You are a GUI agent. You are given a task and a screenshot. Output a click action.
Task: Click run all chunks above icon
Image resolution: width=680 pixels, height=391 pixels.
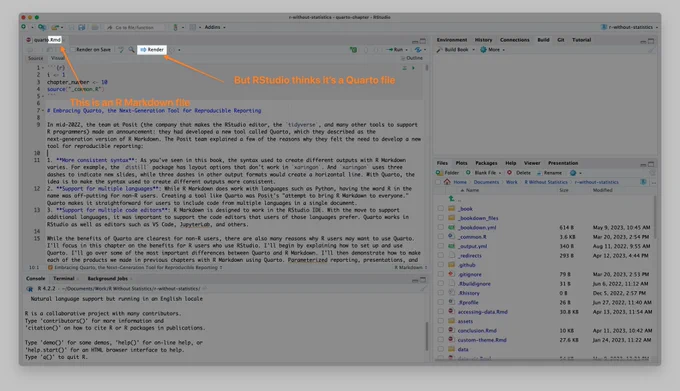point(404,68)
